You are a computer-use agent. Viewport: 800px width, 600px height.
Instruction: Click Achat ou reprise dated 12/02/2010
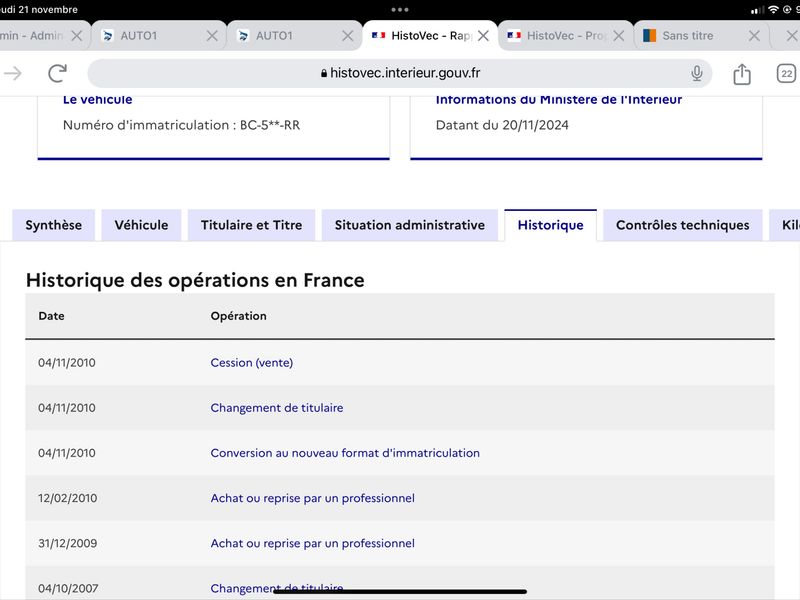pos(312,498)
